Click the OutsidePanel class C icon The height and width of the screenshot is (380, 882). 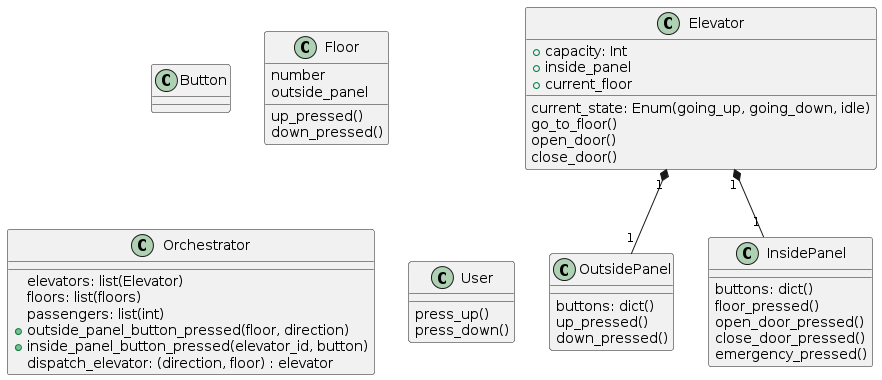[x=565, y=269]
